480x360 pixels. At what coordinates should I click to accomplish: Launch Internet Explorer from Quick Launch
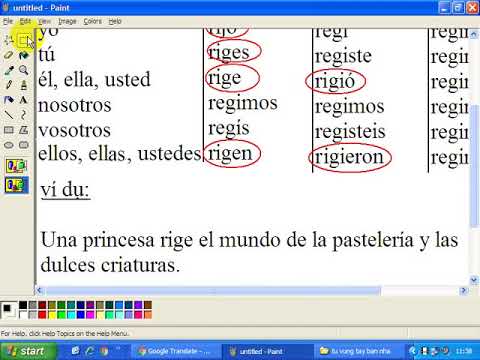(x=89, y=351)
